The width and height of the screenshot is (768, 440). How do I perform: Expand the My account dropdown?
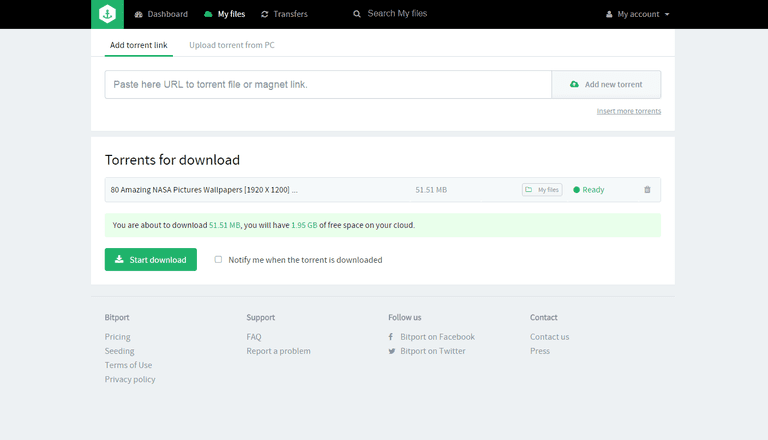[x=638, y=14]
